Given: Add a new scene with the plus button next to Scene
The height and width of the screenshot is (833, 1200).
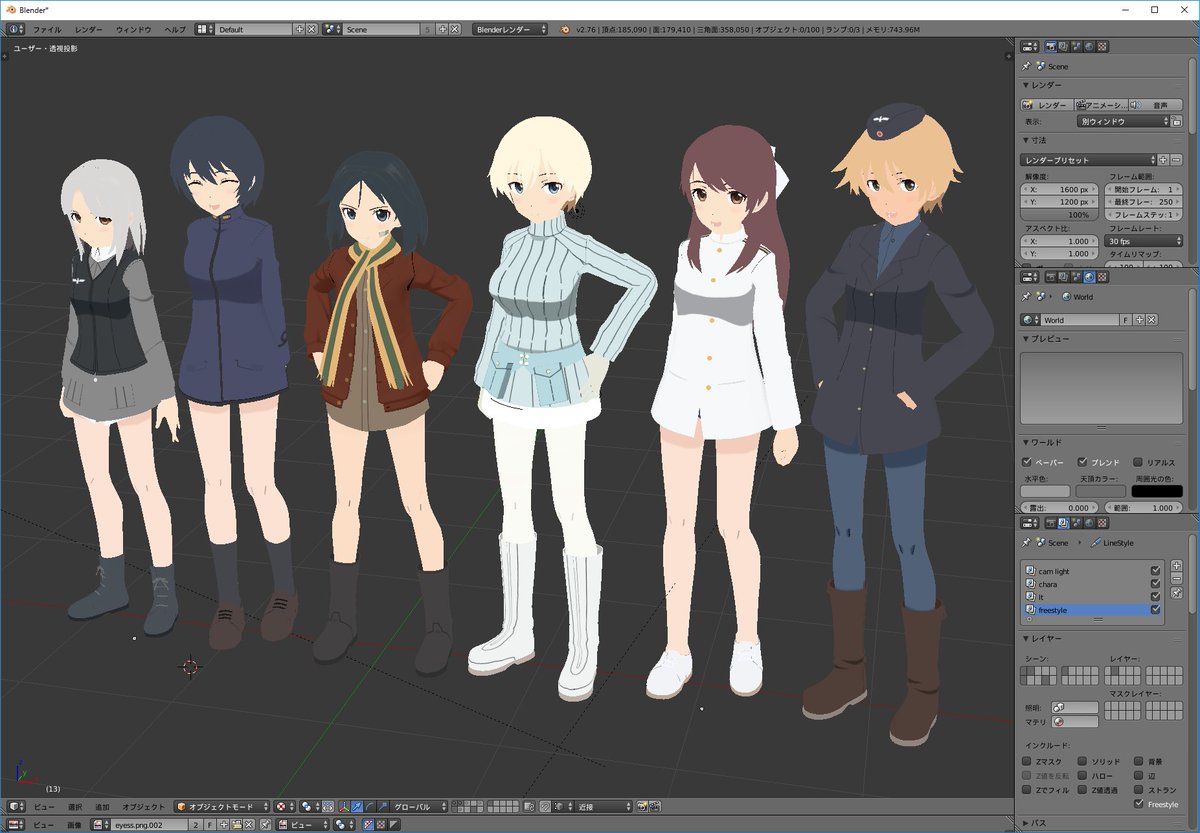Looking at the screenshot, I should point(442,29).
